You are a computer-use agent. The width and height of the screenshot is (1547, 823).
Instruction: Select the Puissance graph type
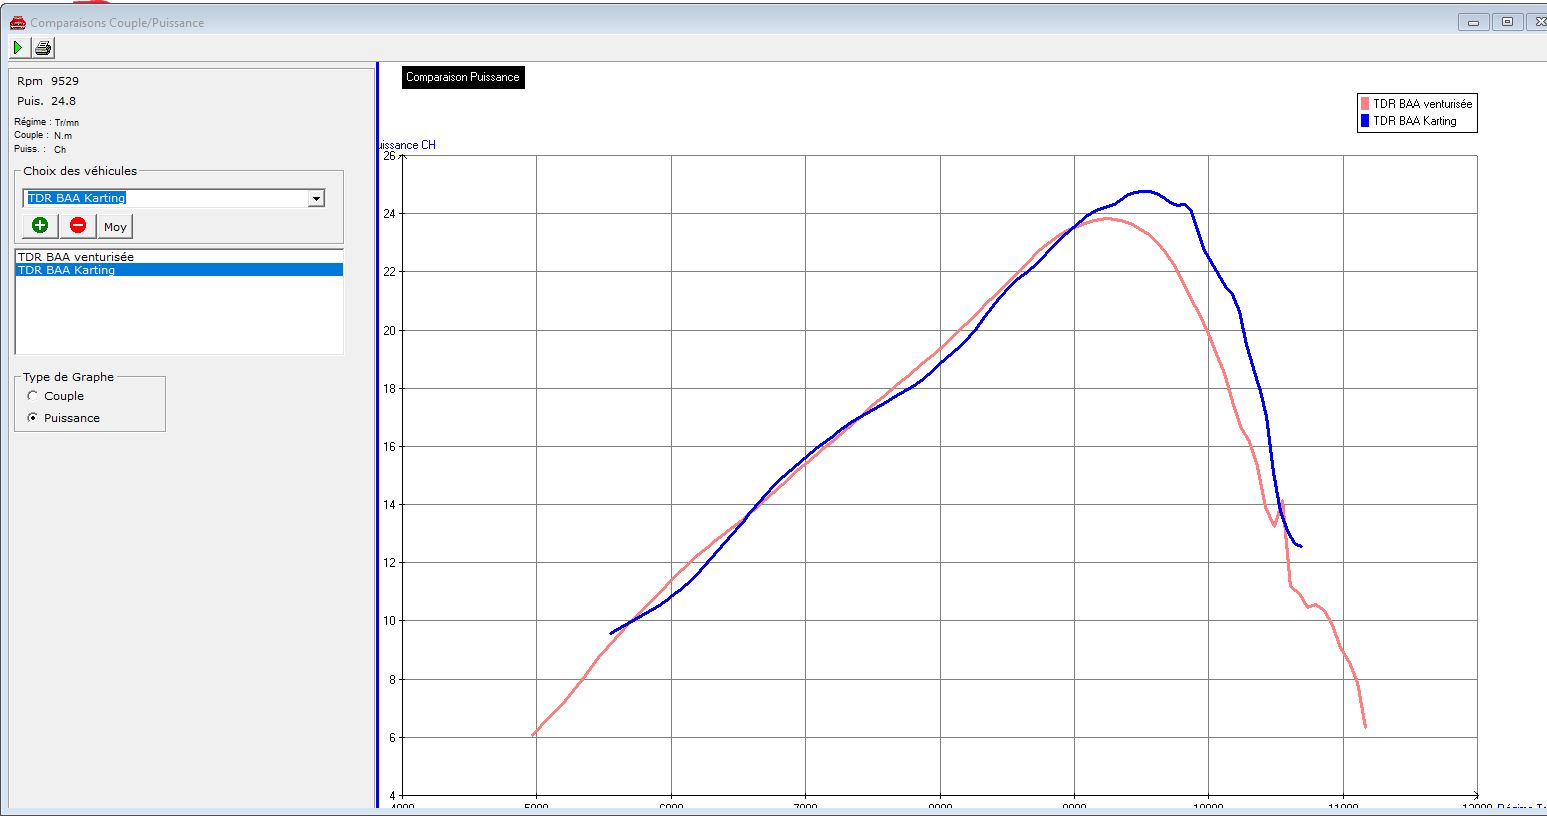coord(33,418)
